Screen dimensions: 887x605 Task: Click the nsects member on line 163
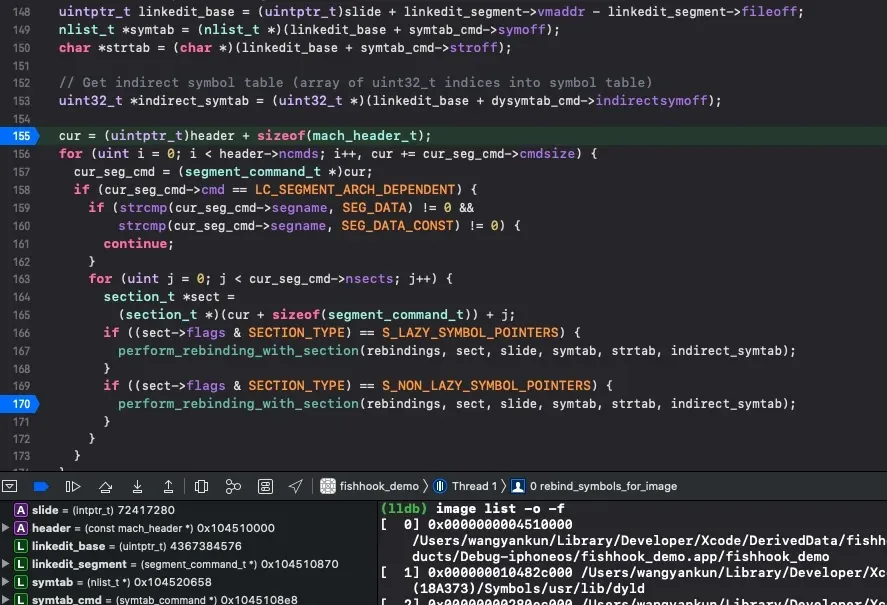(x=369, y=279)
